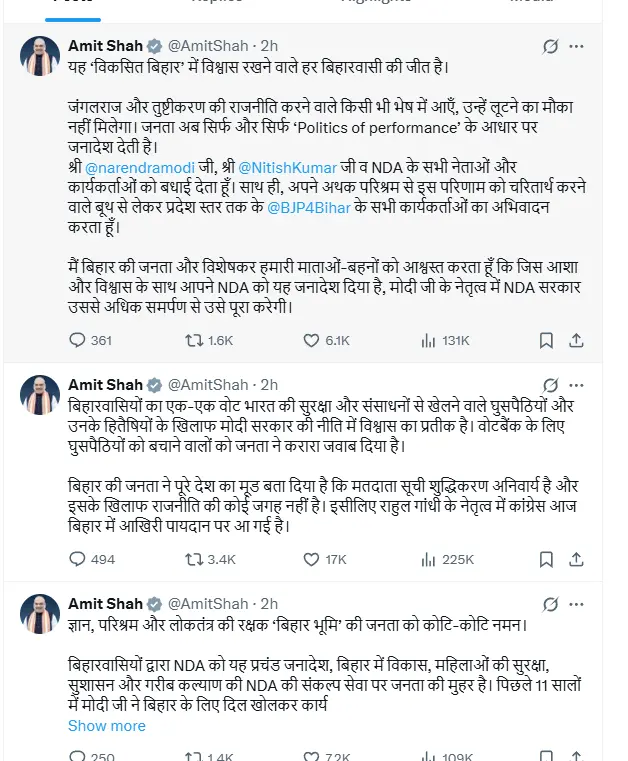This screenshot has height=761, width=628.
Task: Open Amit Shah's avatar on the second post
Action: click(x=40, y=395)
